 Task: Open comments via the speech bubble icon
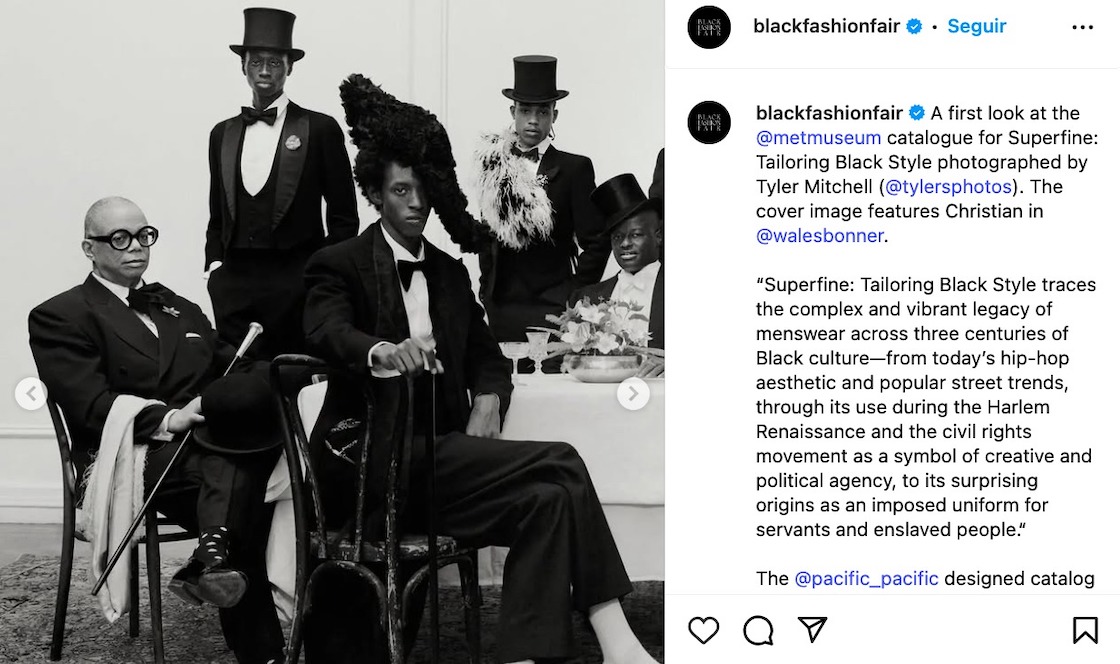pyautogui.click(x=758, y=629)
